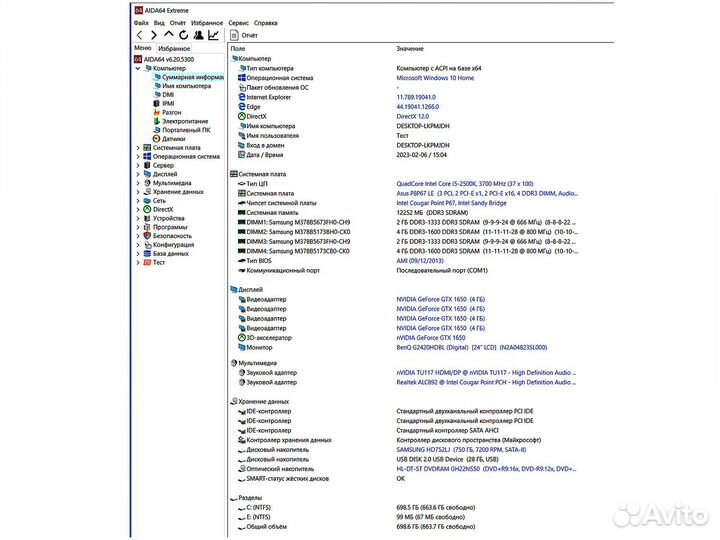Expand the Мультимедиа tree node
Screen dimensions: 720x540
[138, 183]
